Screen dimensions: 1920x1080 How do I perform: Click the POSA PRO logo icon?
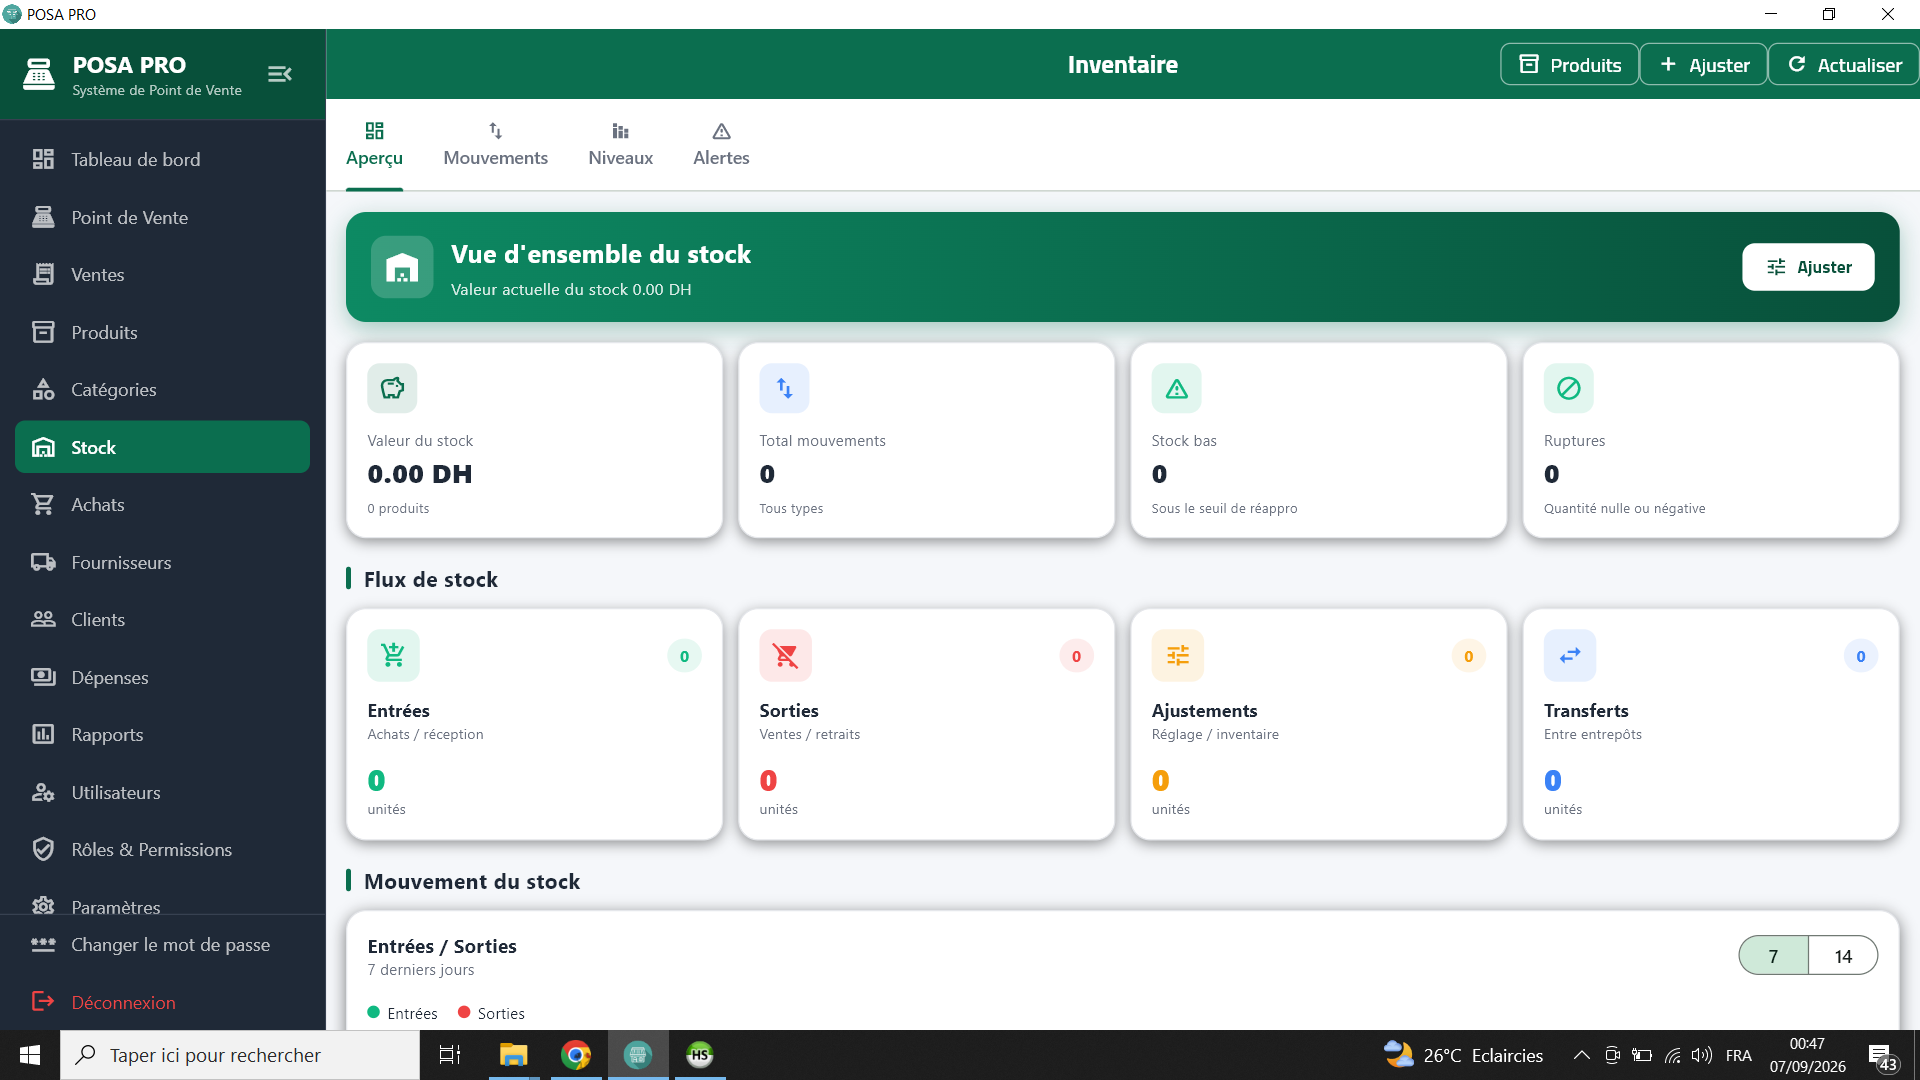click(39, 74)
